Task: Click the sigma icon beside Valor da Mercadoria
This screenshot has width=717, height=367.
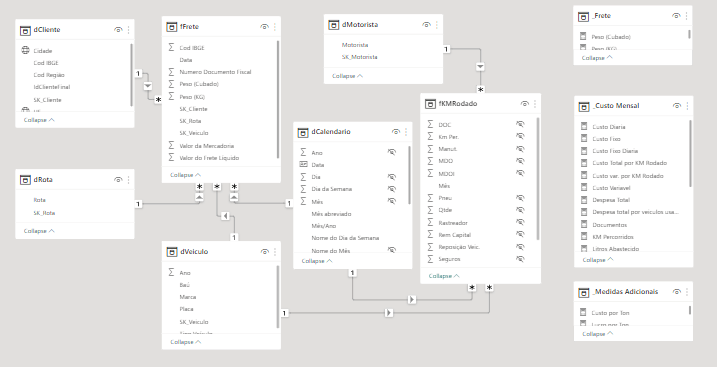Action: click(x=171, y=145)
